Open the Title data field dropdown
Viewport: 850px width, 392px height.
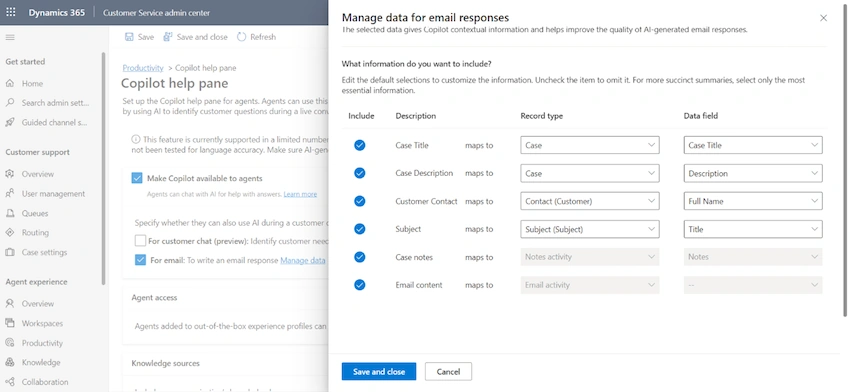coord(753,229)
